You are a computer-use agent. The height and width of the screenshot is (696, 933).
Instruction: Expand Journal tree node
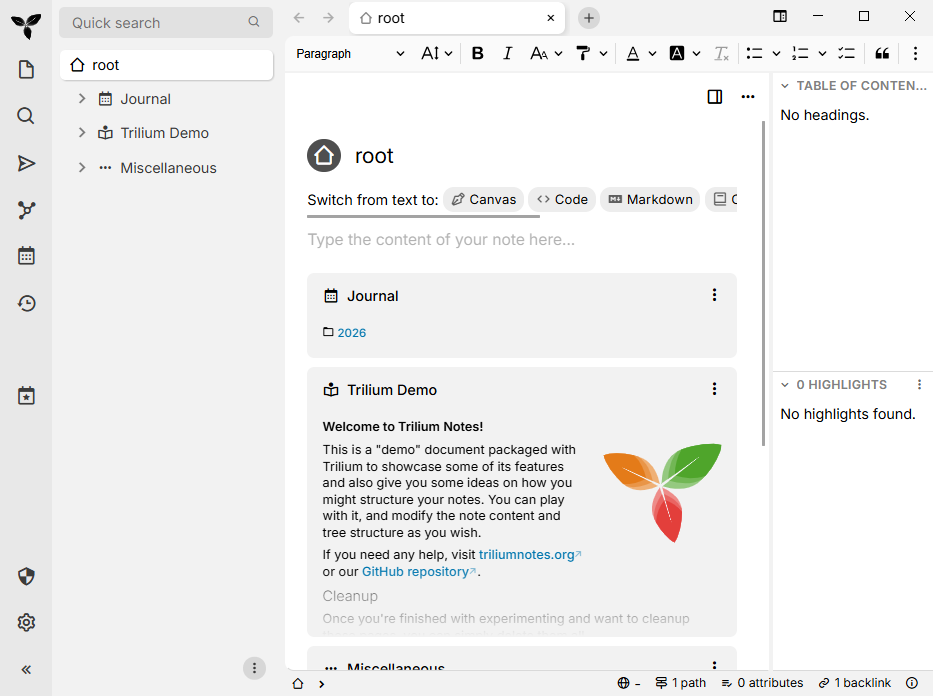tap(82, 99)
